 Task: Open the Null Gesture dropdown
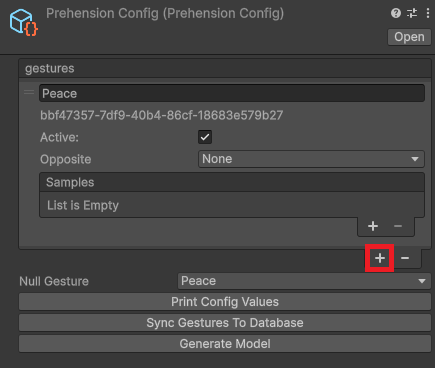[x=304, y=281]
